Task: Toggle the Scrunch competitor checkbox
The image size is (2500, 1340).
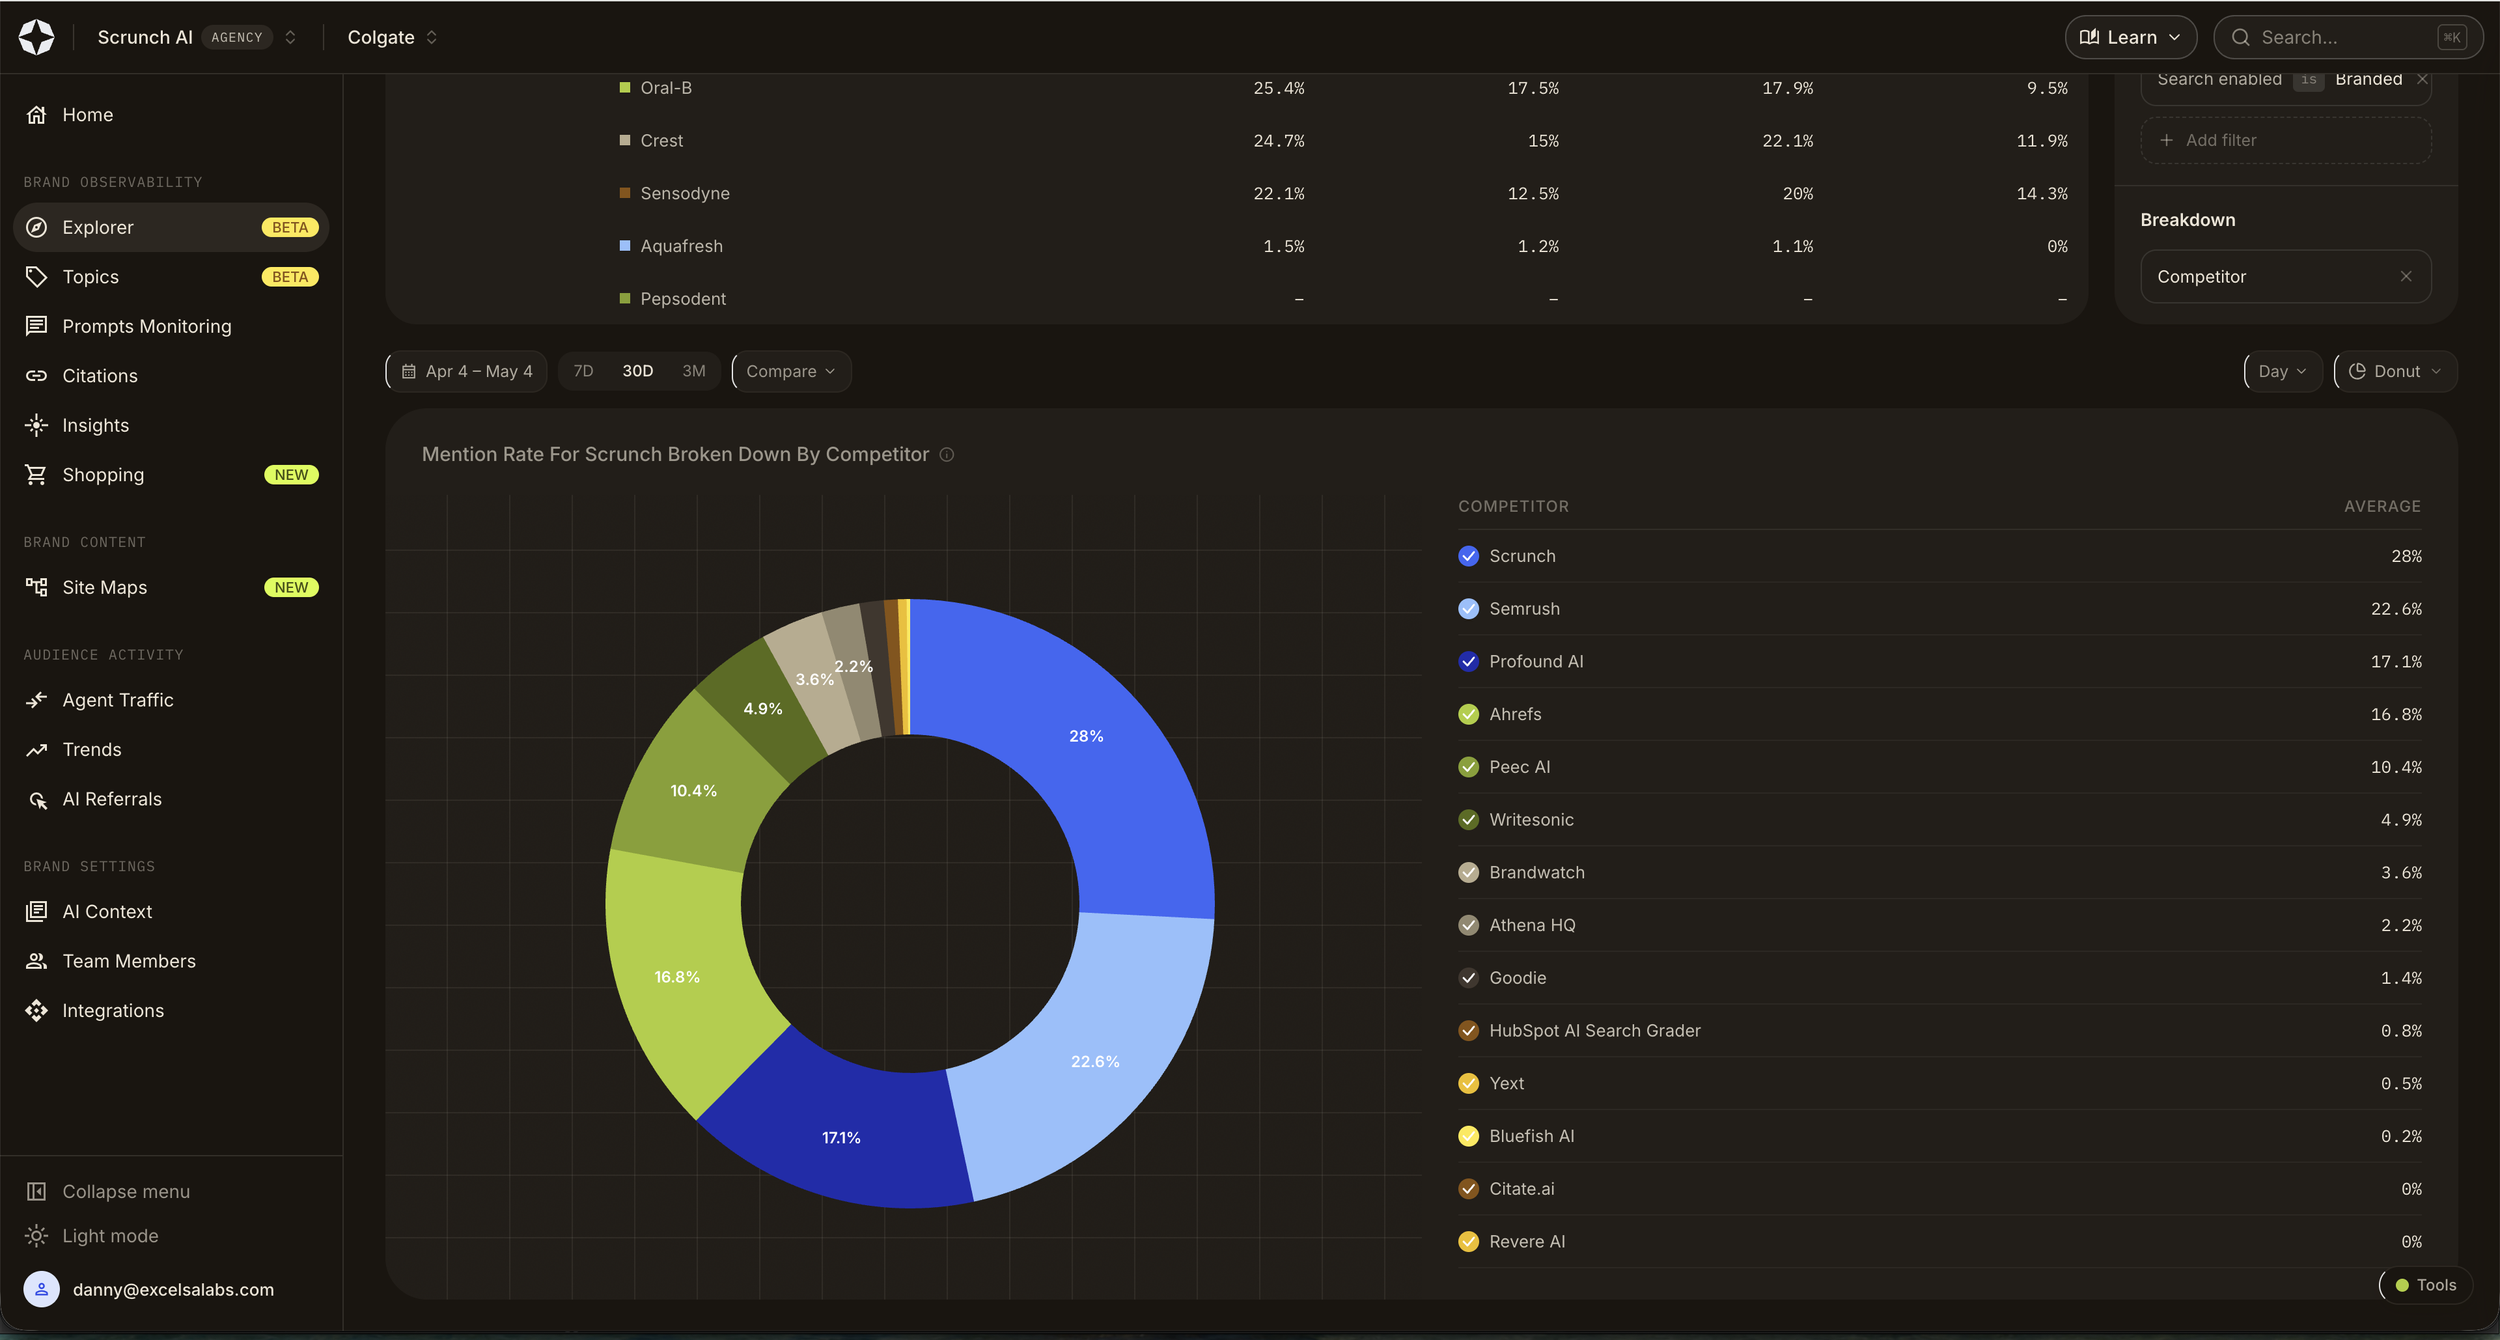Action: (1469, 556)
